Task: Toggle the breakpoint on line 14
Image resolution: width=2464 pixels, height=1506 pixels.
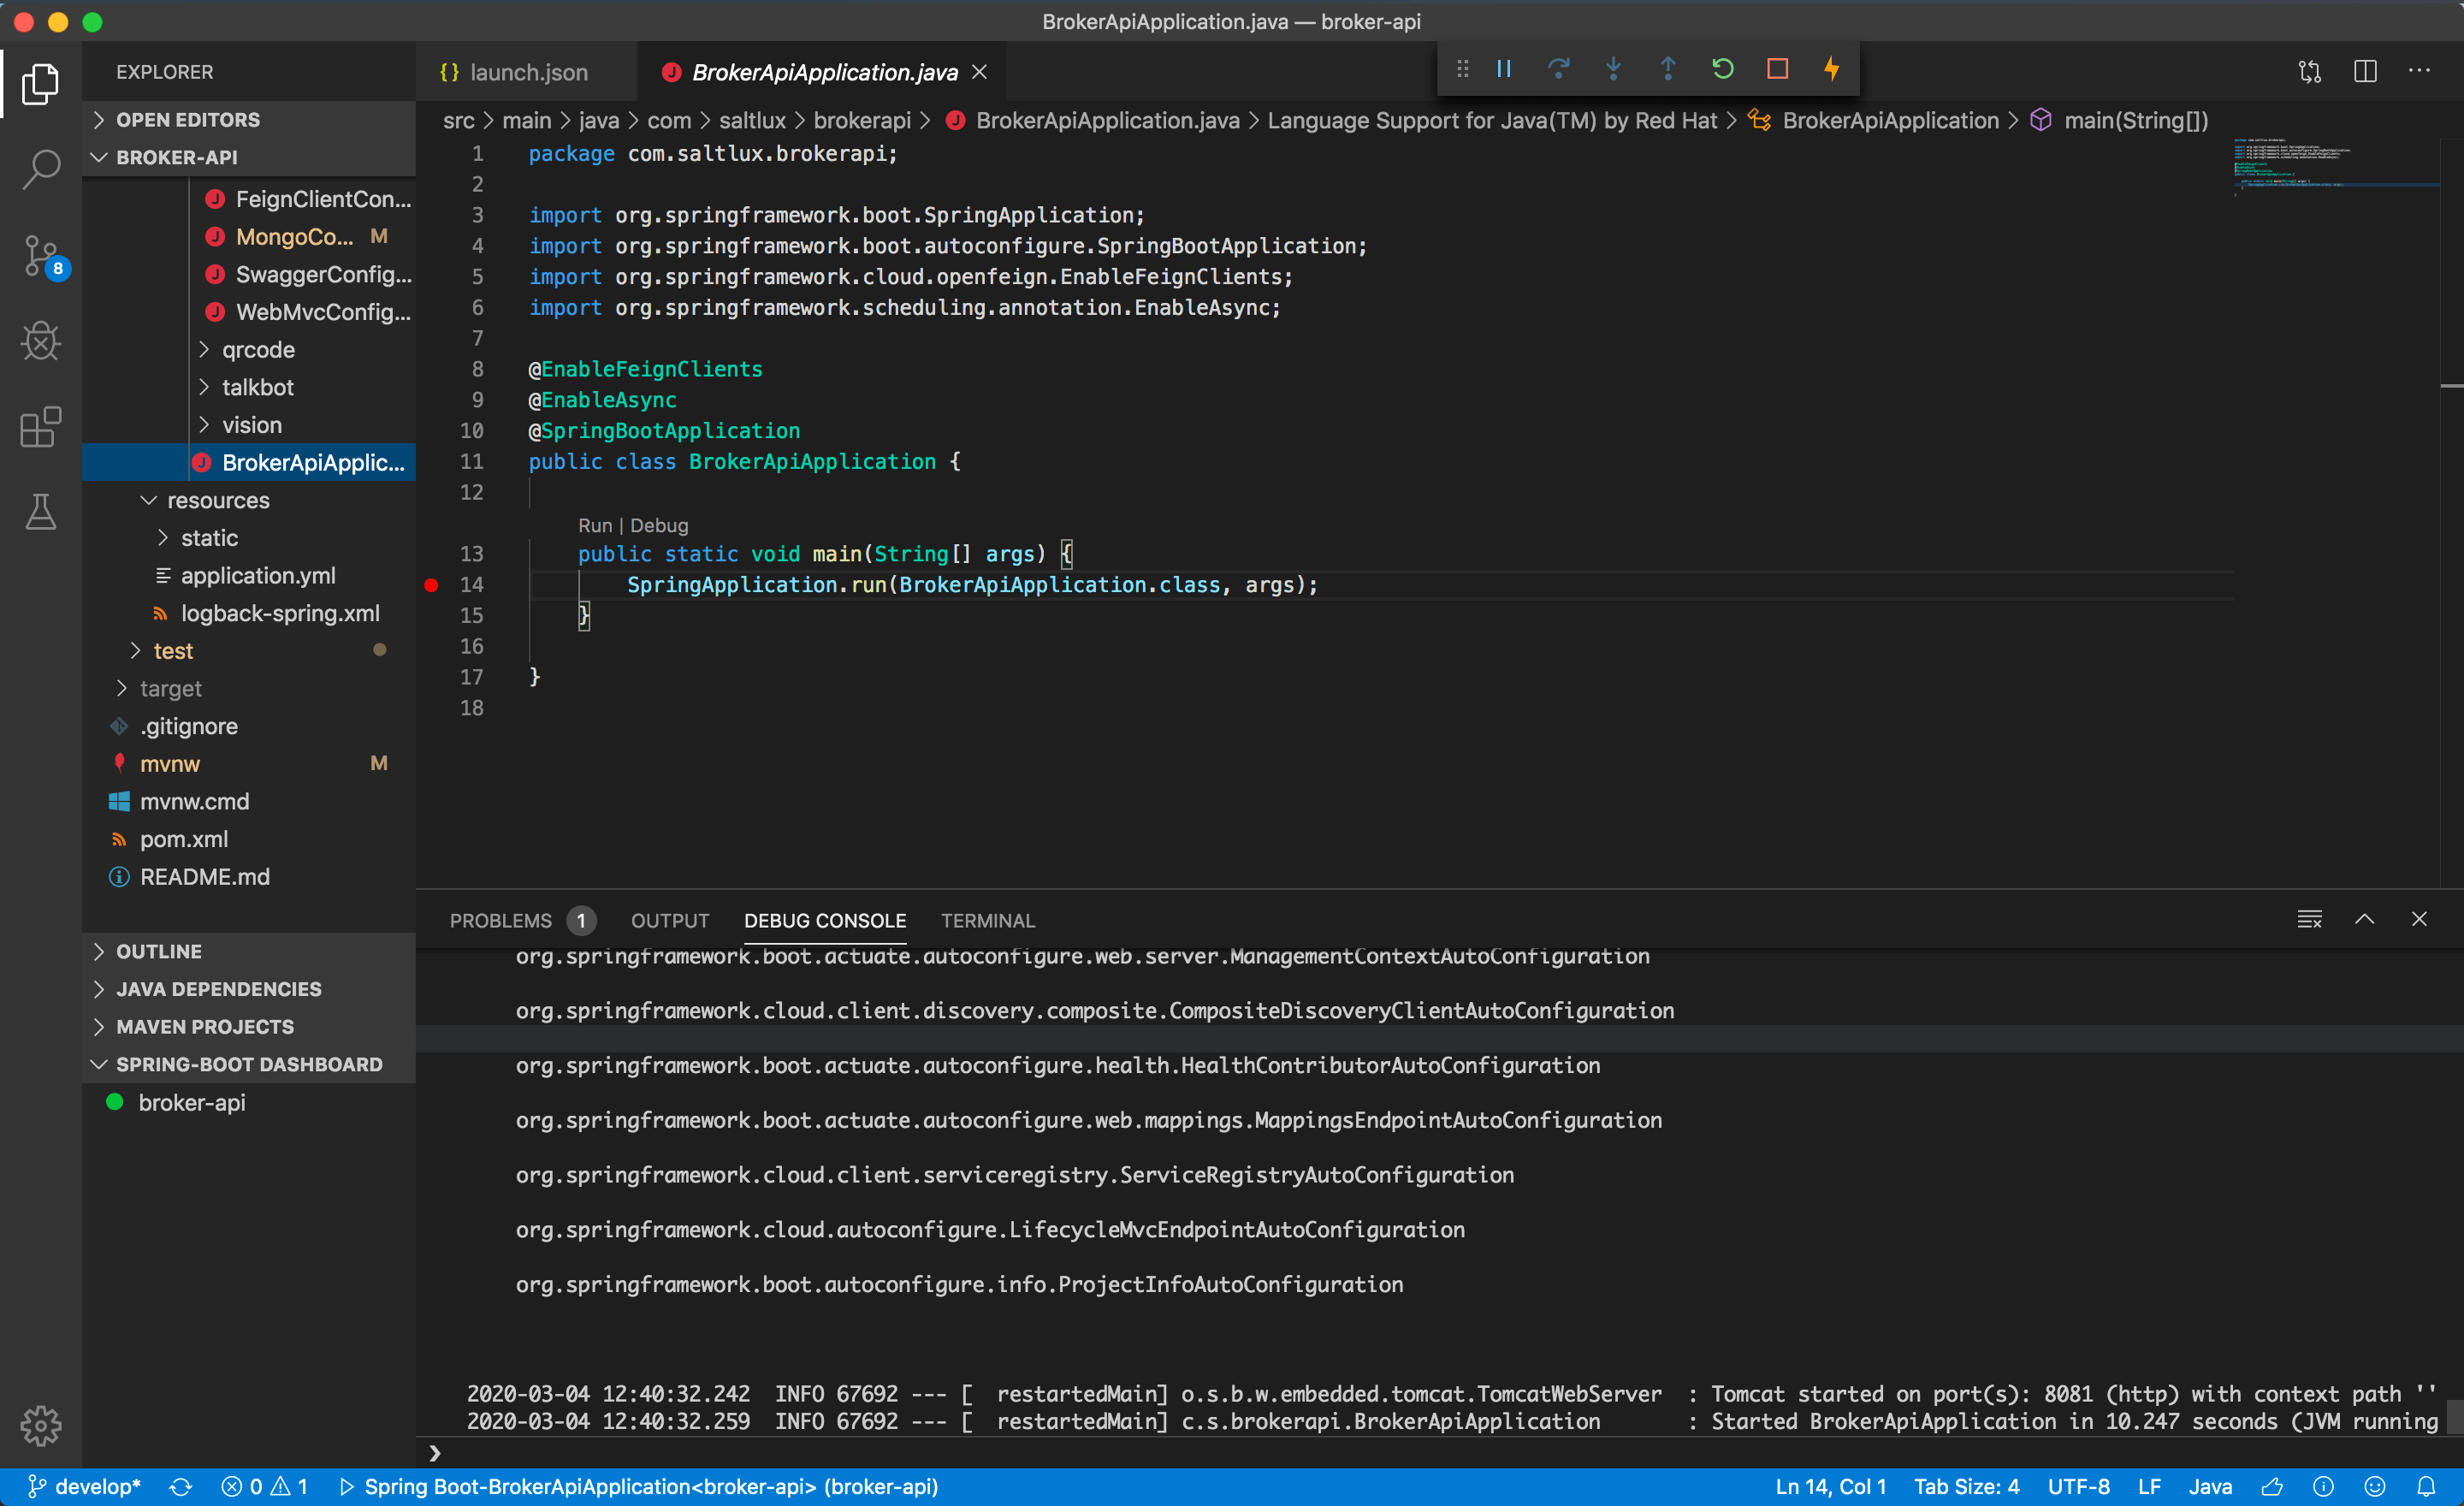Action: pos(432,584)
